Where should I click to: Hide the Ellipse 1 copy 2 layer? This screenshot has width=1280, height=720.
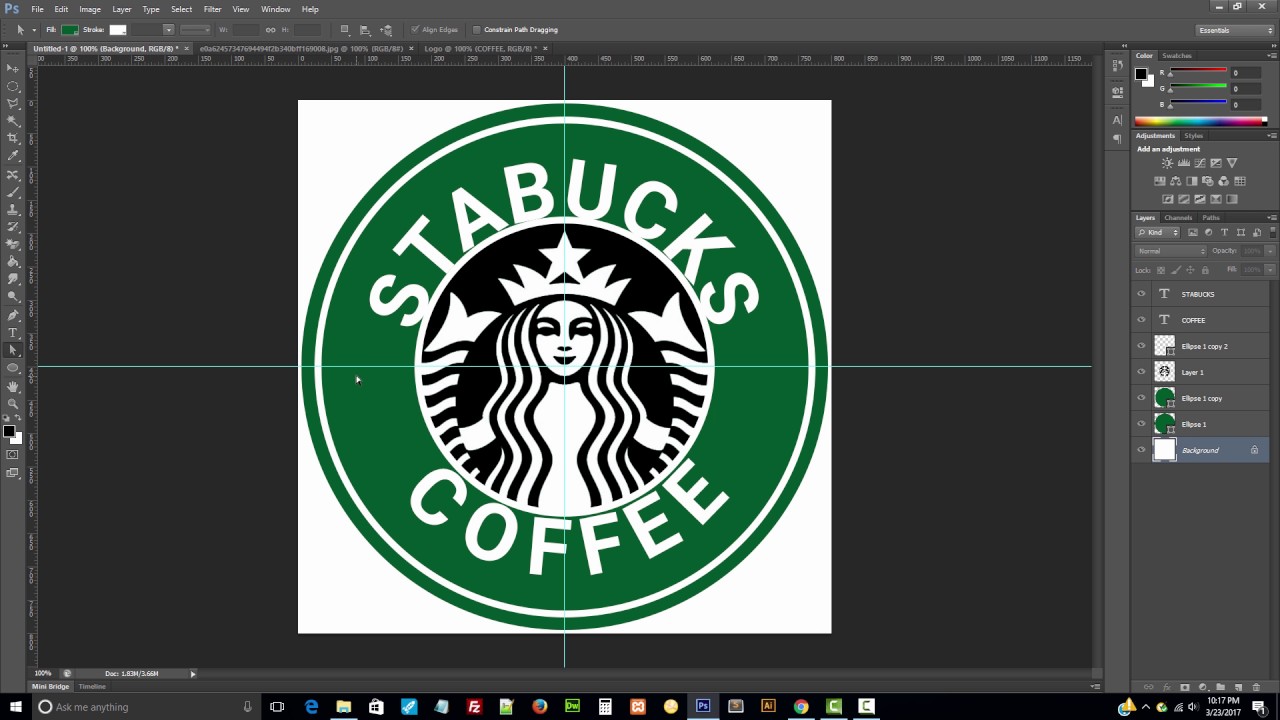[1141, 346]
